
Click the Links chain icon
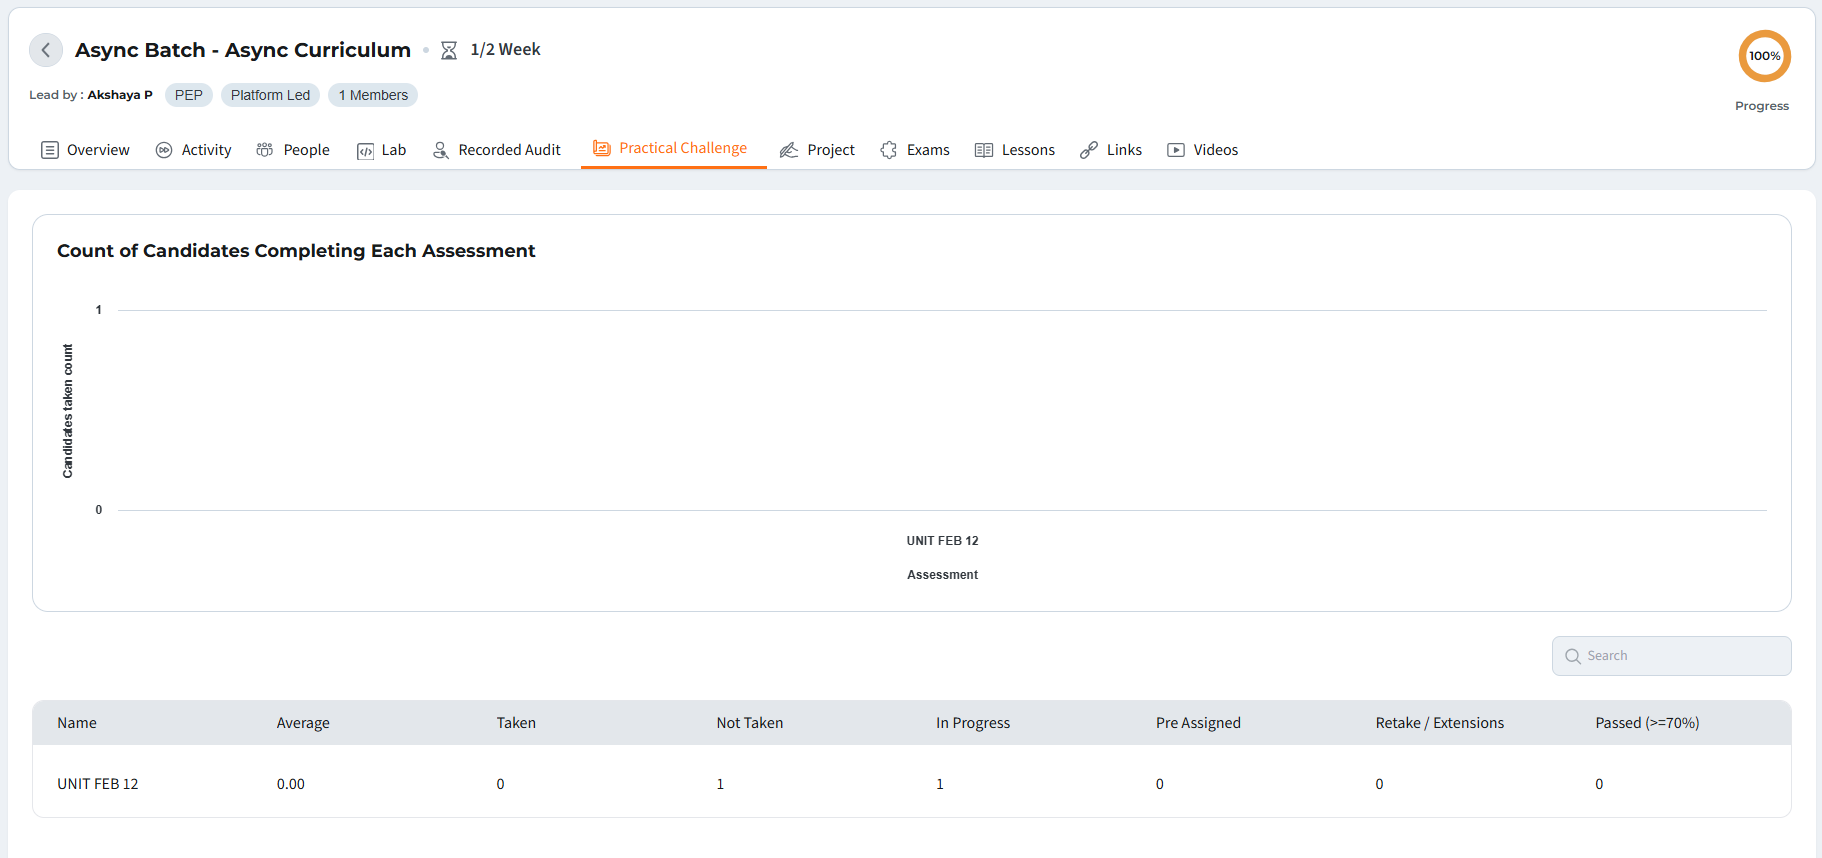pos(1089,150)
